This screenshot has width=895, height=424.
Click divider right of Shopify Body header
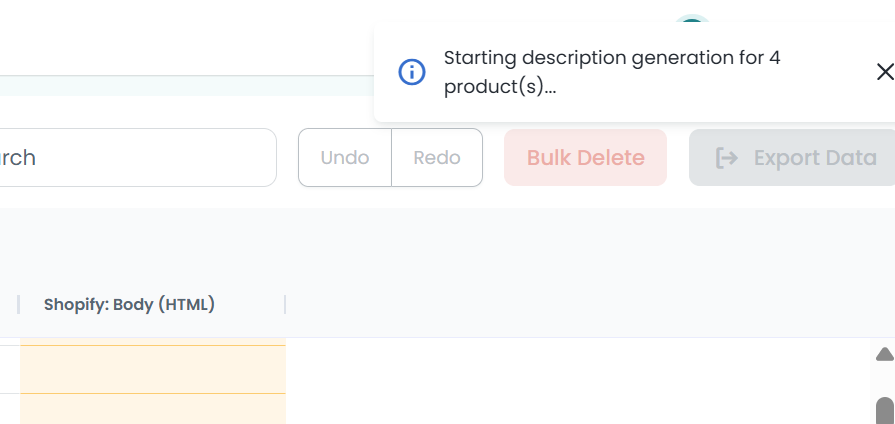click(x=285, y=304)
